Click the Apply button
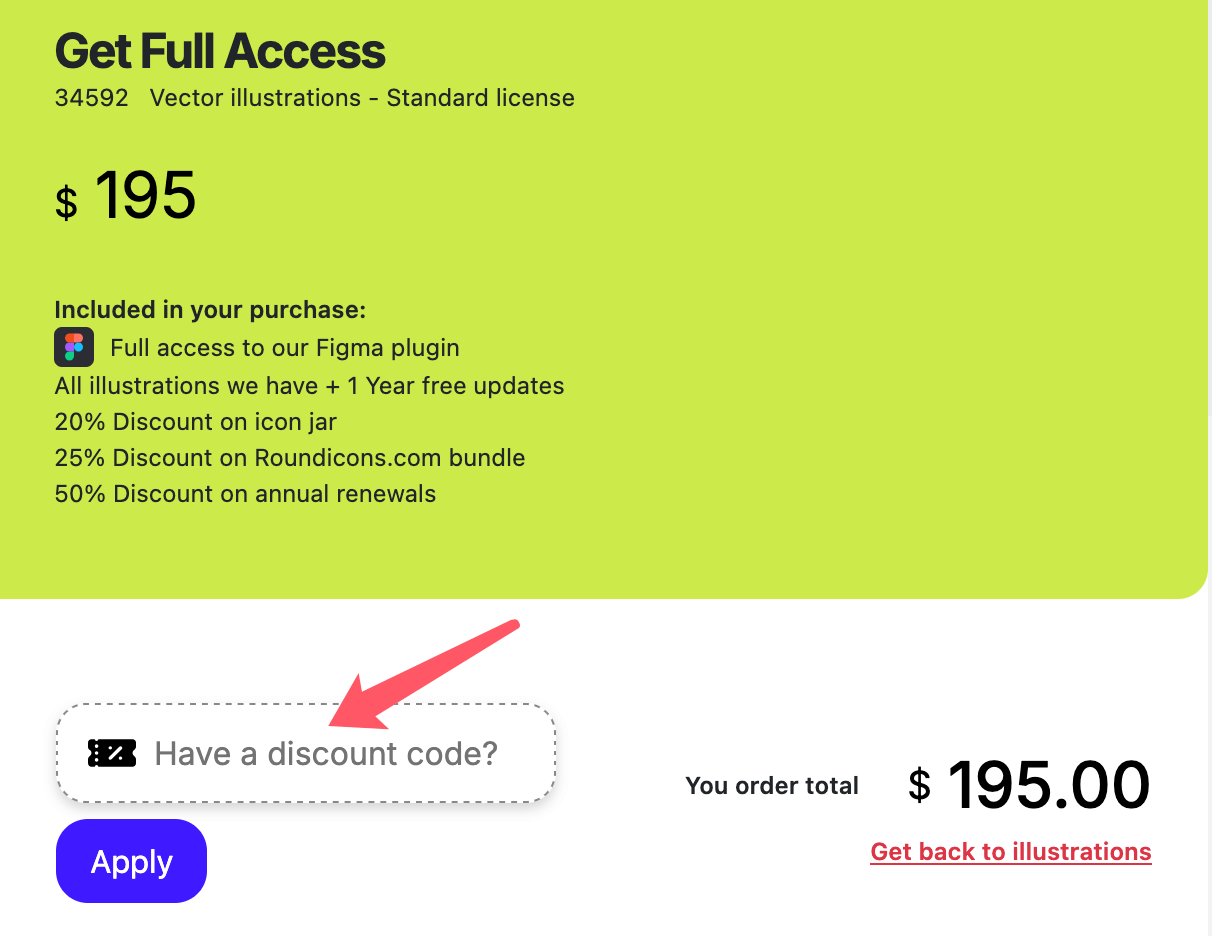This screenshot has width=1212, height=936. coord(131,861)
